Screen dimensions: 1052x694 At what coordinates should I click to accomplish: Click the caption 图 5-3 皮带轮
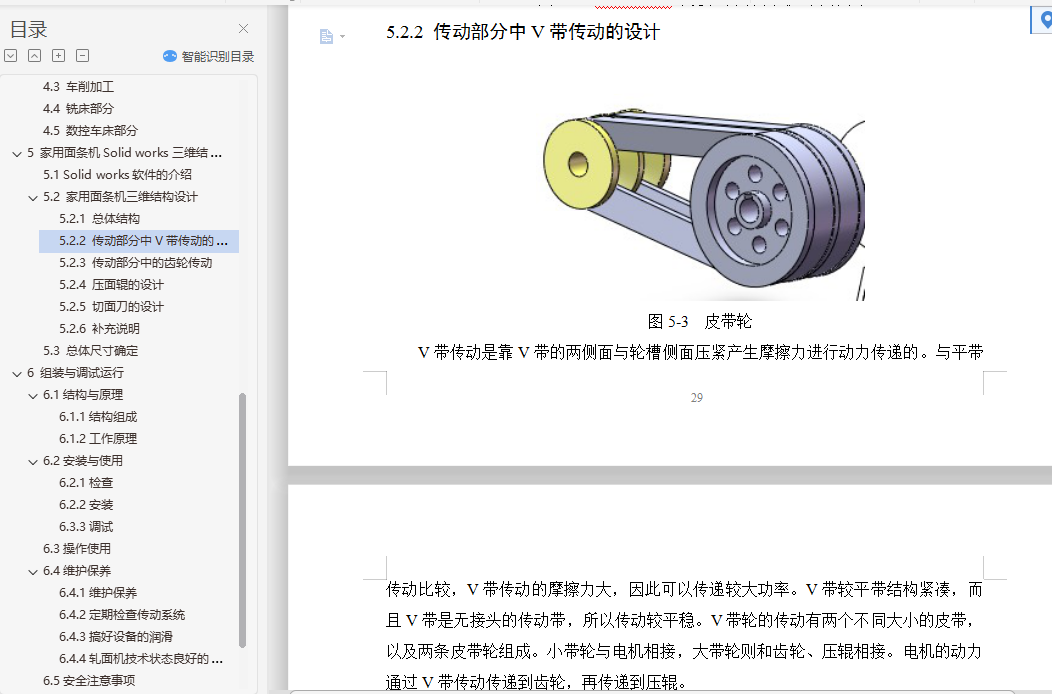tap(700, 321)
